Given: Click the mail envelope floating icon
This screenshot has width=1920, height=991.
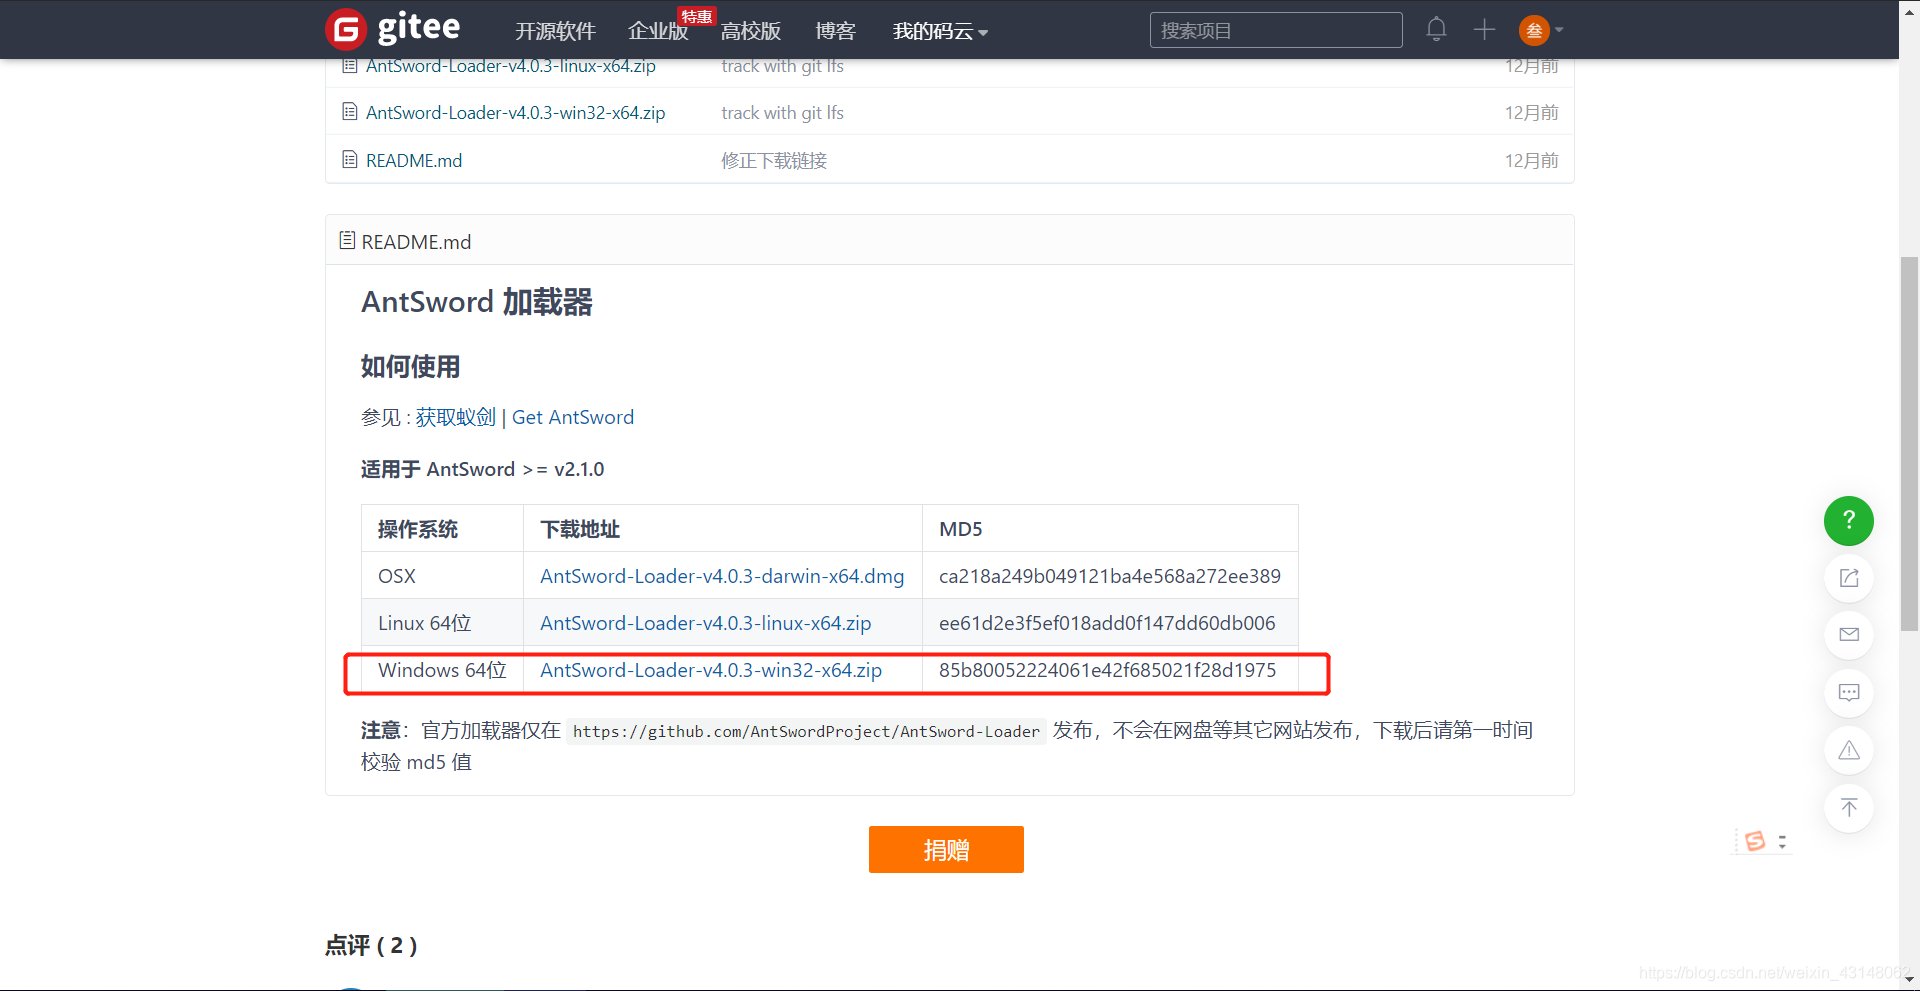Looking at the screenshot, I should point(1849,635).
